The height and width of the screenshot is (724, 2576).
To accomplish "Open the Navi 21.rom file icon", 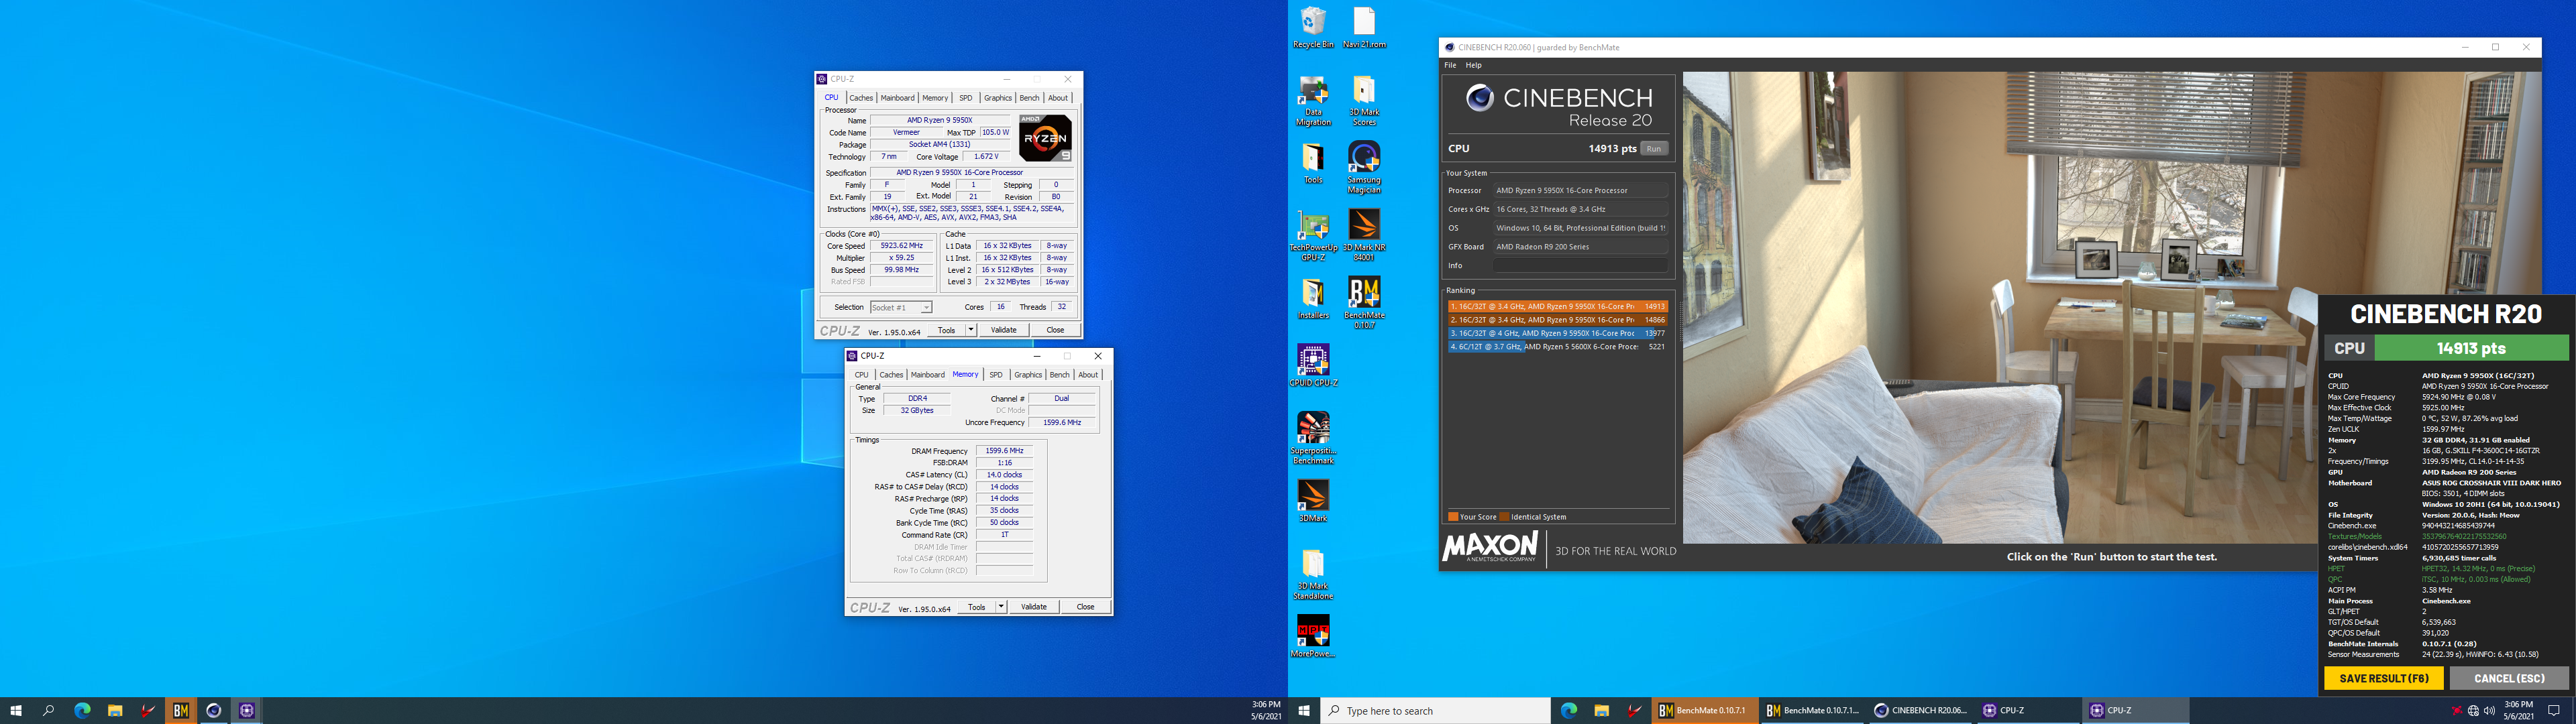I will click(x=1364, y=27).
